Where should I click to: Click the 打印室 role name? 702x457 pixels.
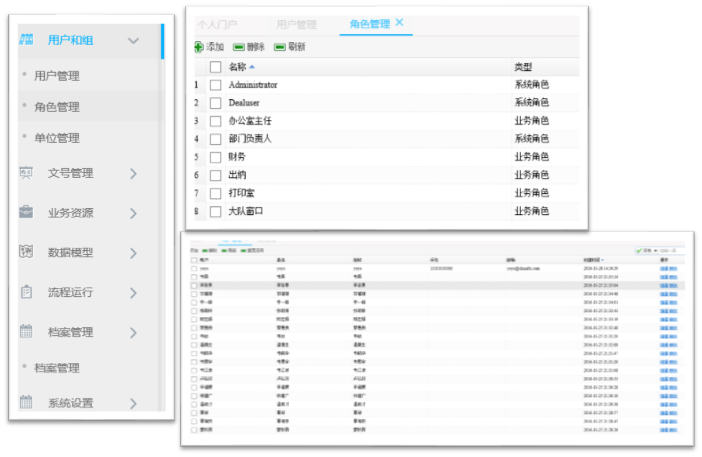241,193
